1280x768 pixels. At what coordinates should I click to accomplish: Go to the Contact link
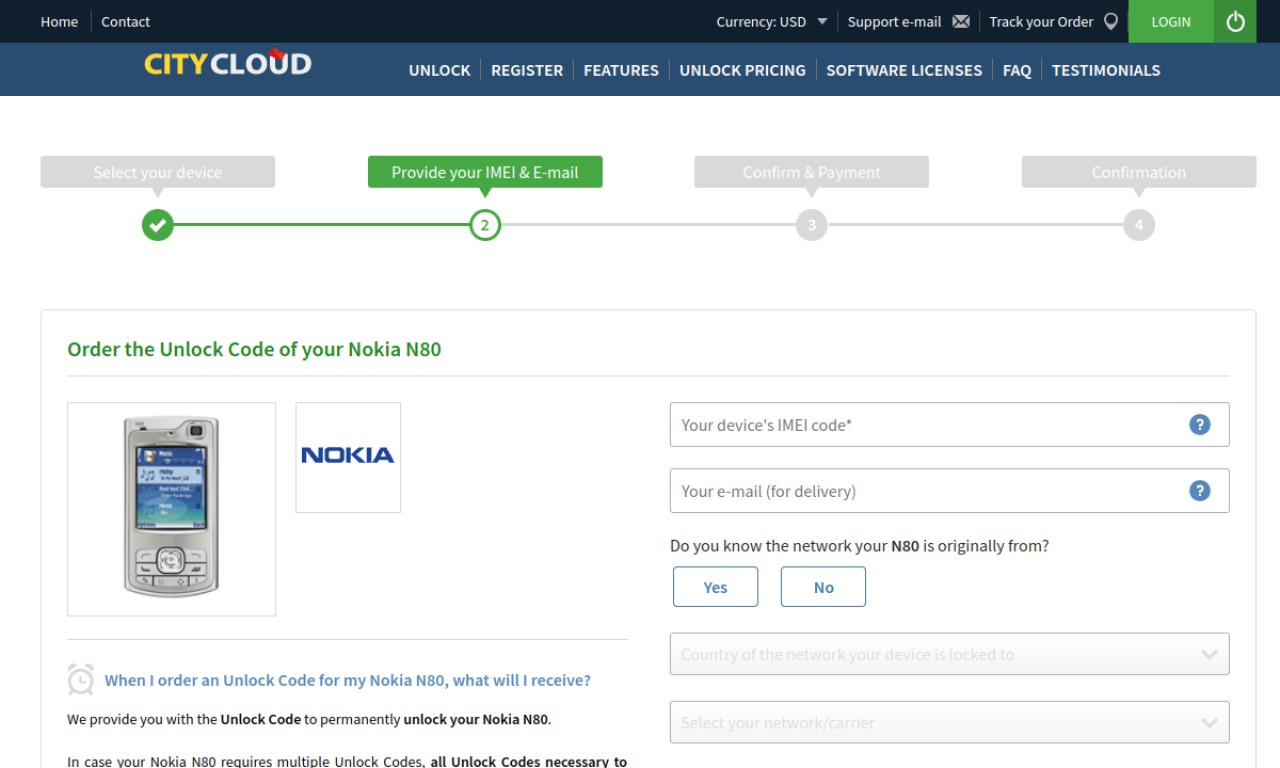[x=125, y=22]
